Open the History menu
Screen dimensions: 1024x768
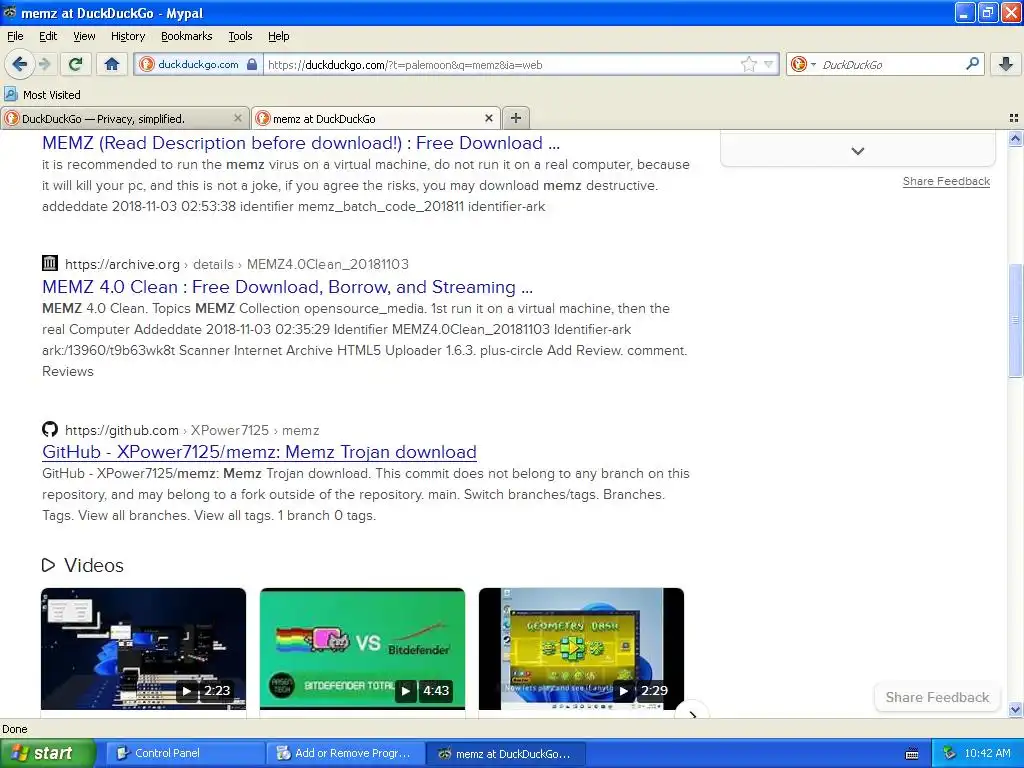click(127, 36)
